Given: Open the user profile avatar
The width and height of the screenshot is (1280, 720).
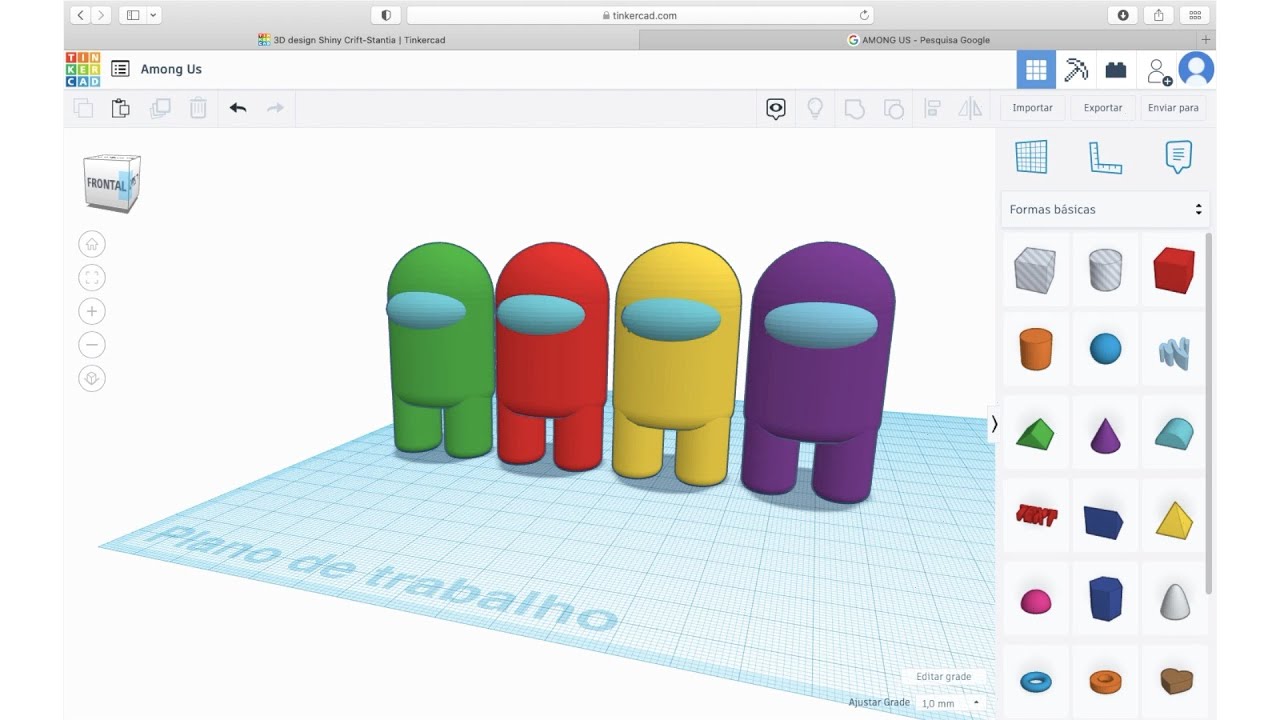Looking at the screenshot, I should [1196, 69].
